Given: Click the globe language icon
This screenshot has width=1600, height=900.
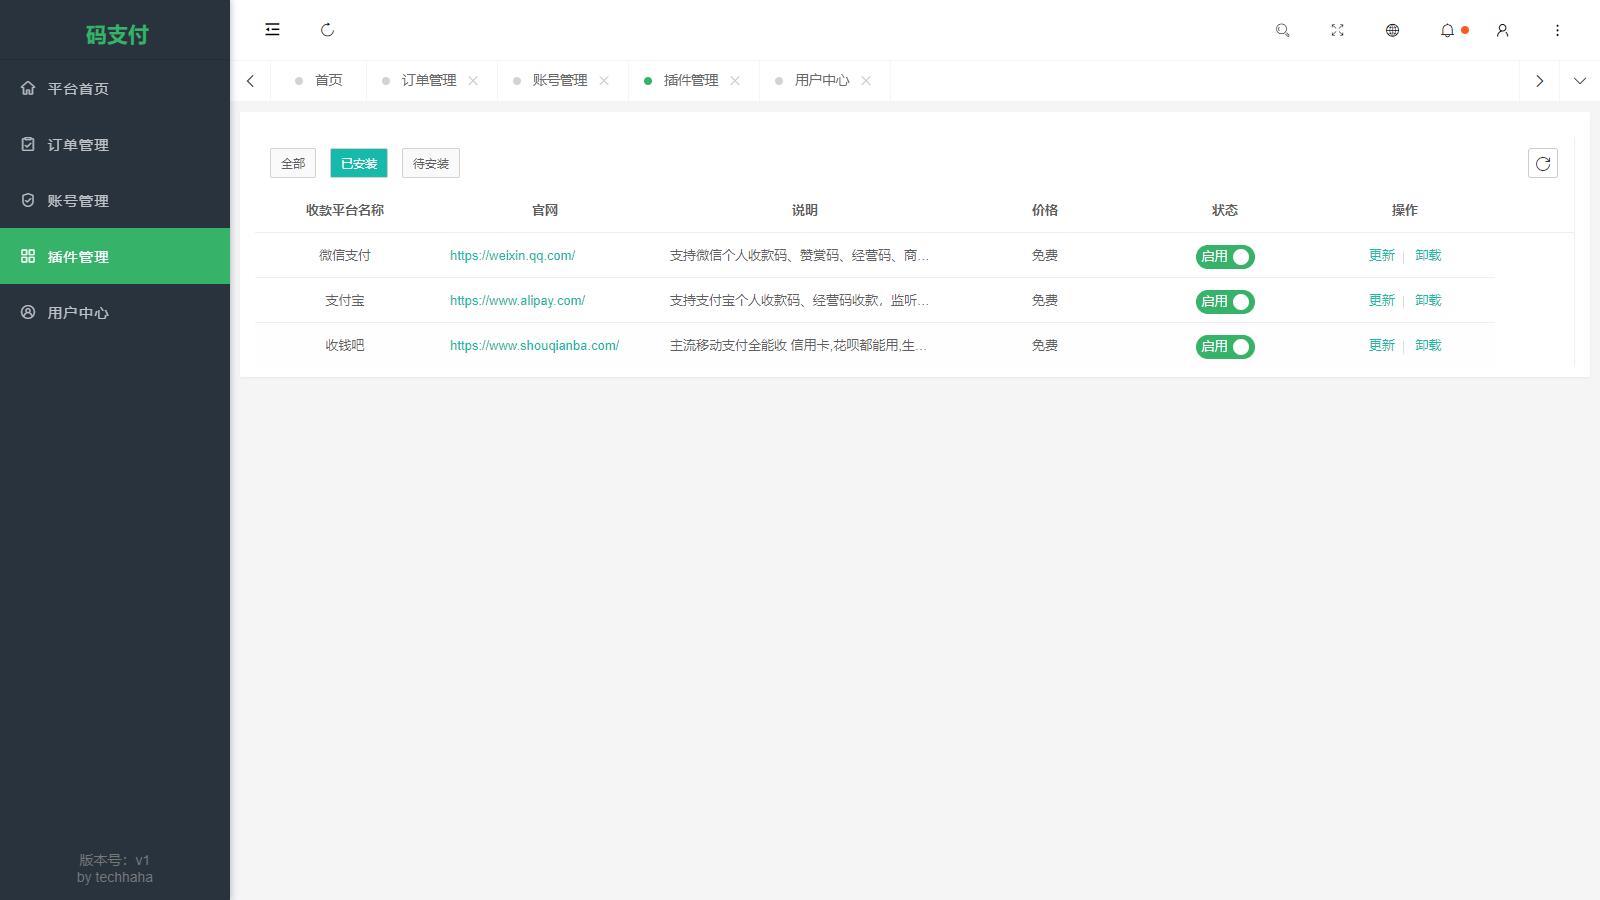Looking at the screenshot, I should pos(1392,30).
